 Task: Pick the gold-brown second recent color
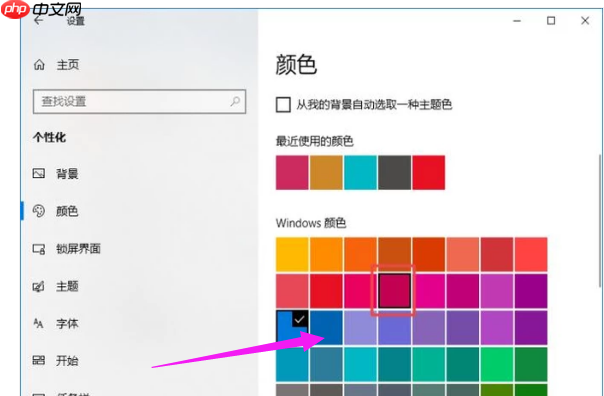click(326, 173)
